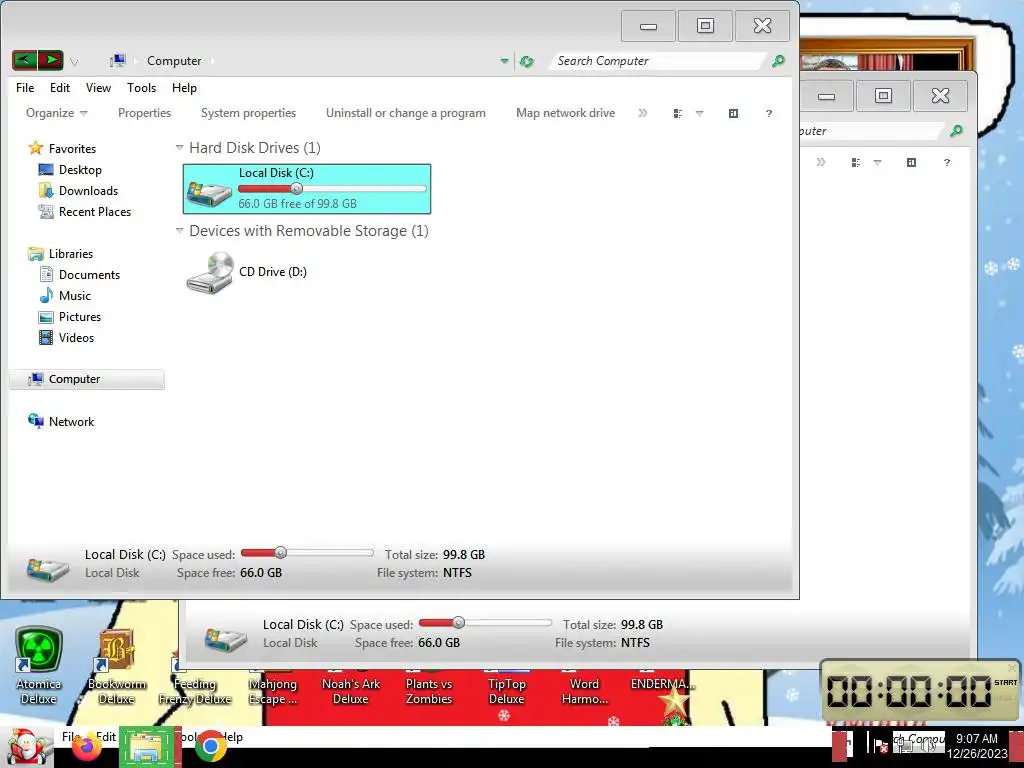
Task: Click into the Search Computer field
Action: pos(656,61)
